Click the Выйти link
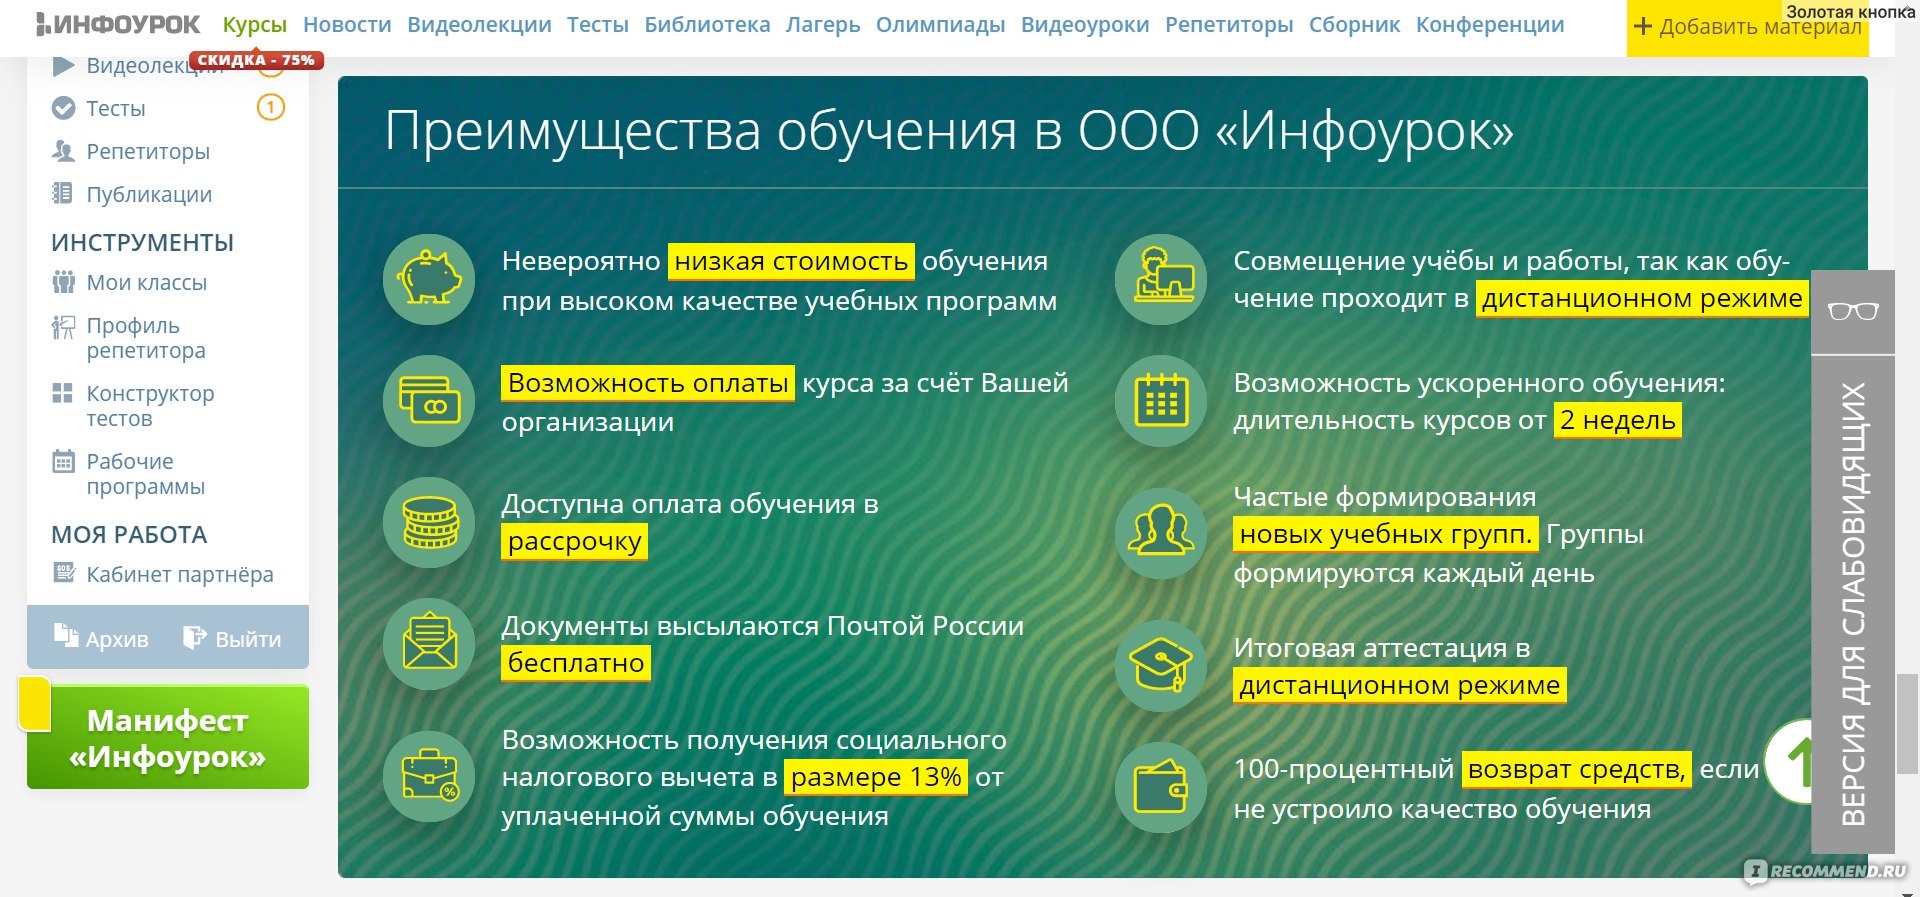Screen dimensions: 1920x897 pyautogui.click(x=248, y=639)
